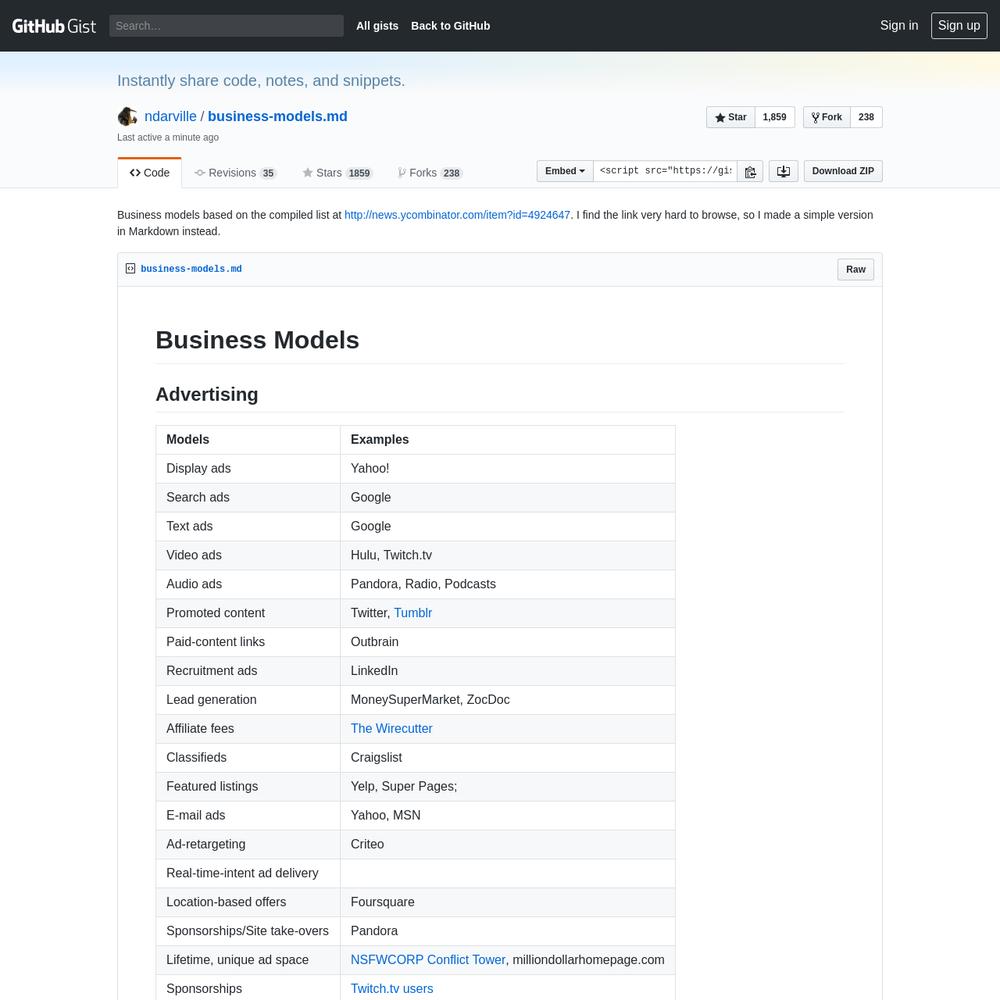Click the 'Foursquare' example cell
Viewport: 1000px width, 1000px height.
508,902
